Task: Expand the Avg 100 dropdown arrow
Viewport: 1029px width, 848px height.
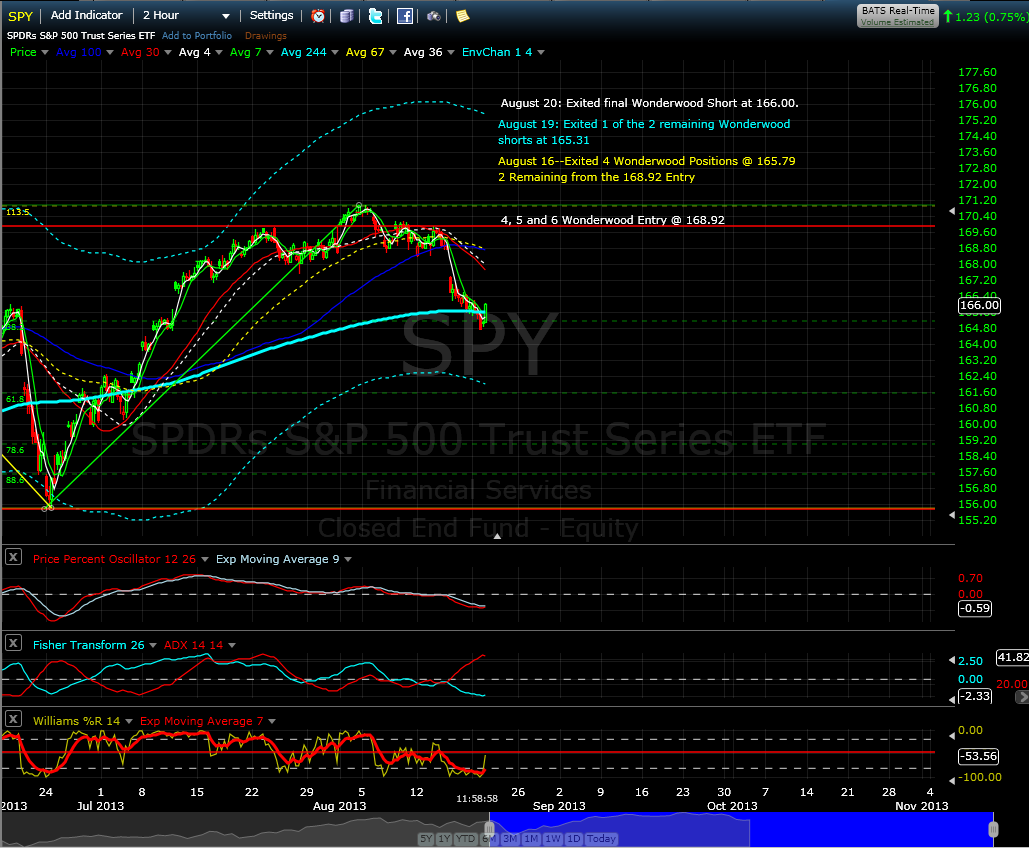Action: click(110, 53)
